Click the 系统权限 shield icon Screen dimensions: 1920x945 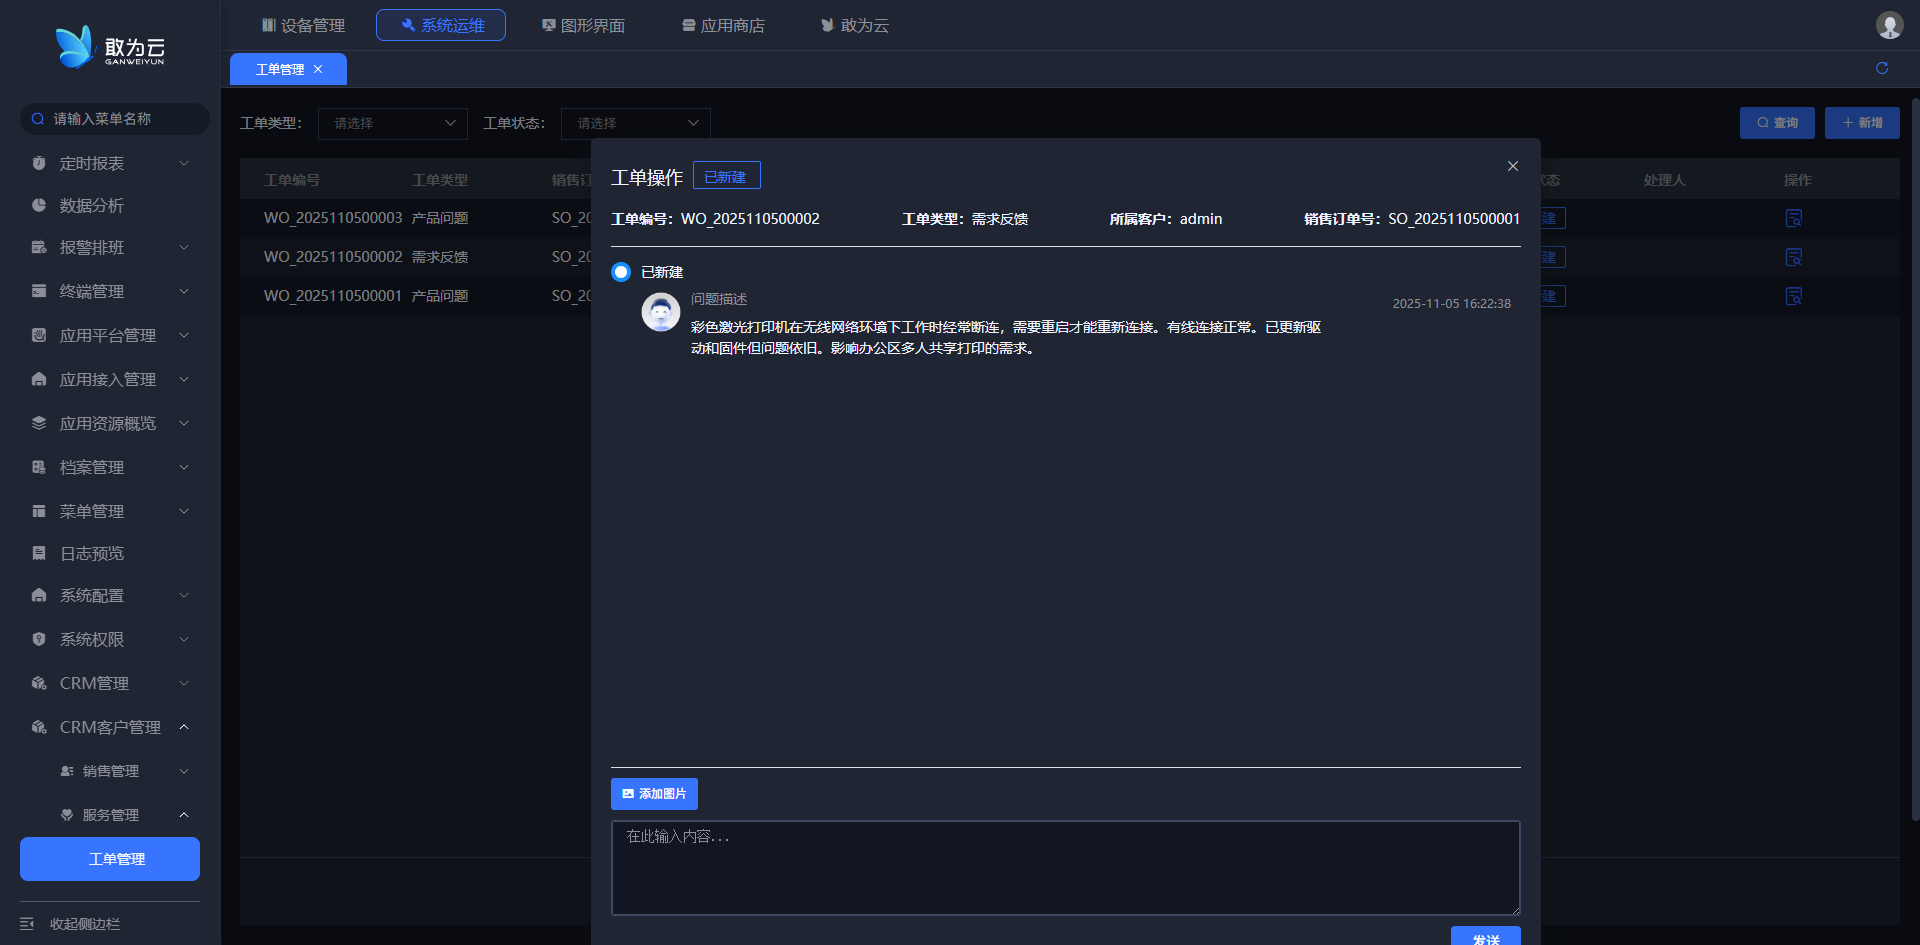[x=39, y=639]
